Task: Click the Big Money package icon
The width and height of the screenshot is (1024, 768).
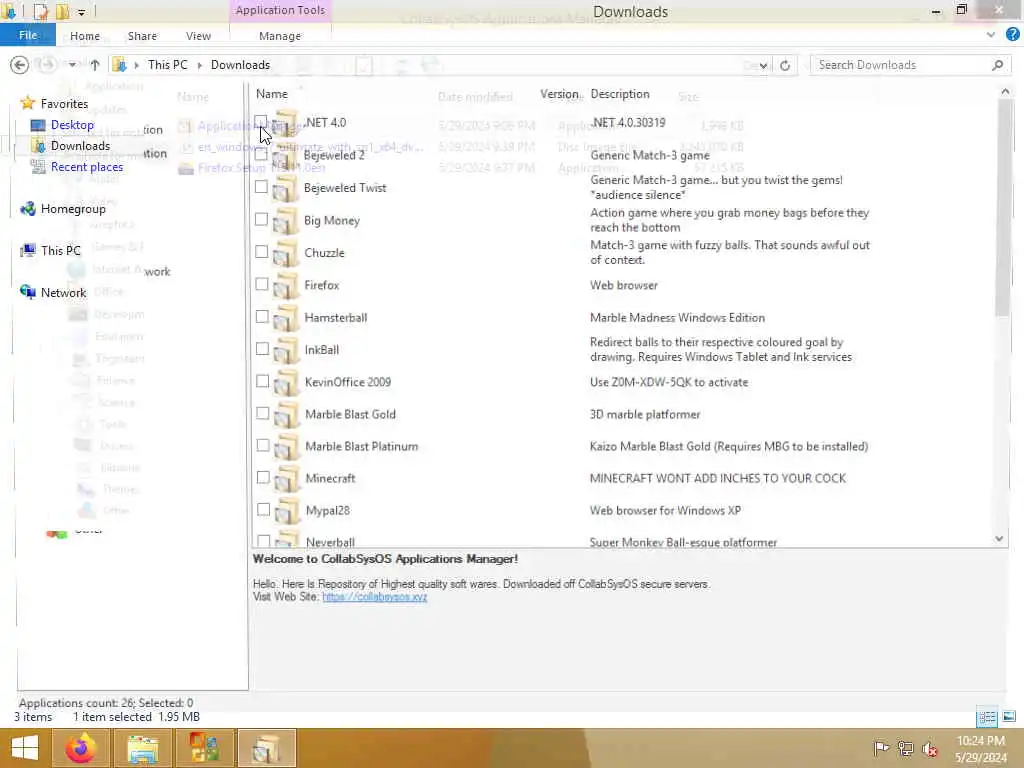Action: [x=285, y=221]
